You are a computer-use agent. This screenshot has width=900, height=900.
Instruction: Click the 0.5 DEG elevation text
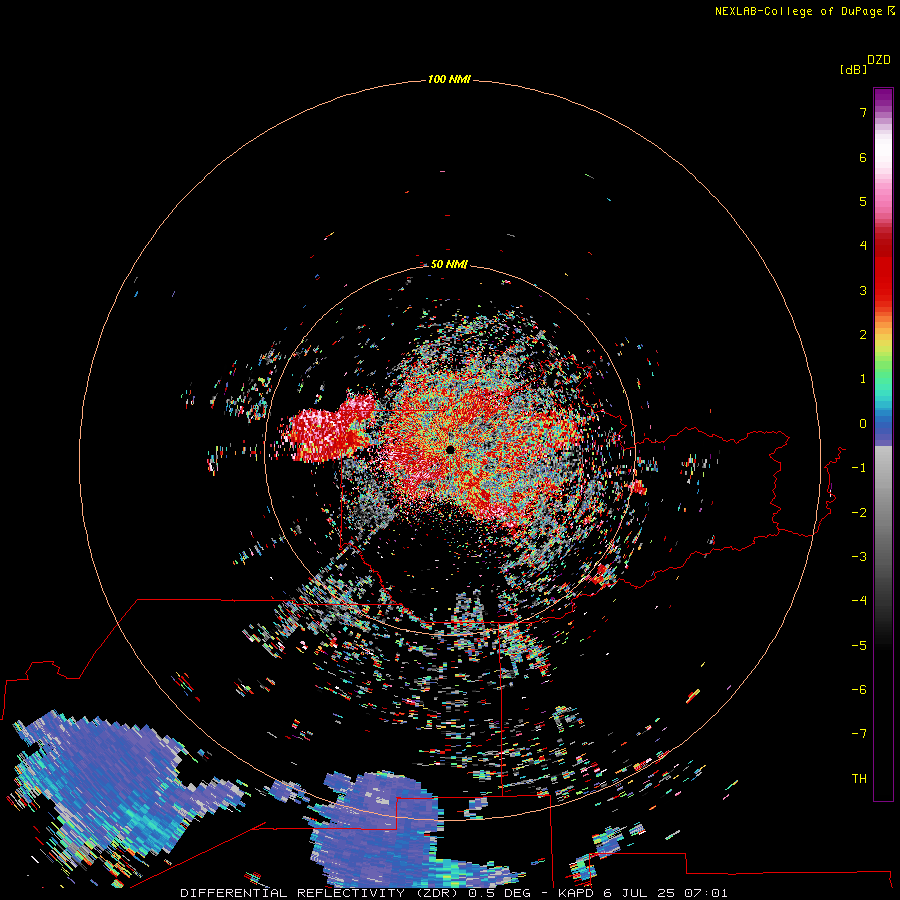(500, 893)
